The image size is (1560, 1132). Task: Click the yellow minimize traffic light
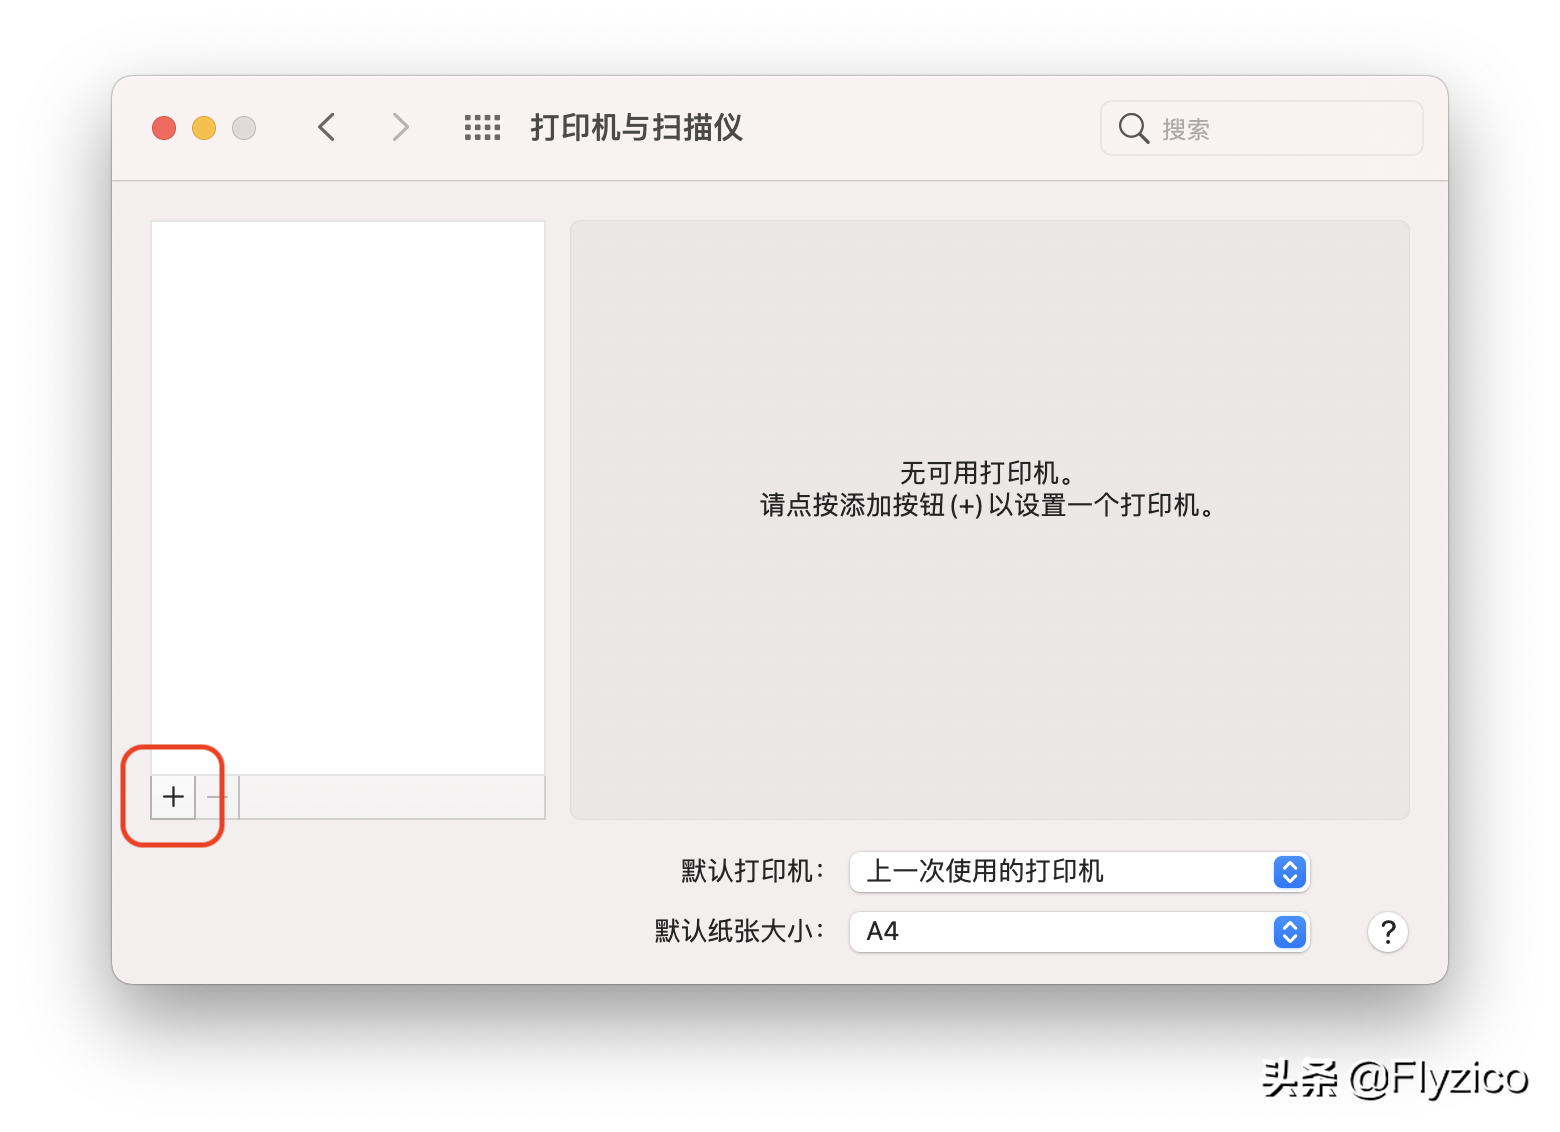click(204, 128)
